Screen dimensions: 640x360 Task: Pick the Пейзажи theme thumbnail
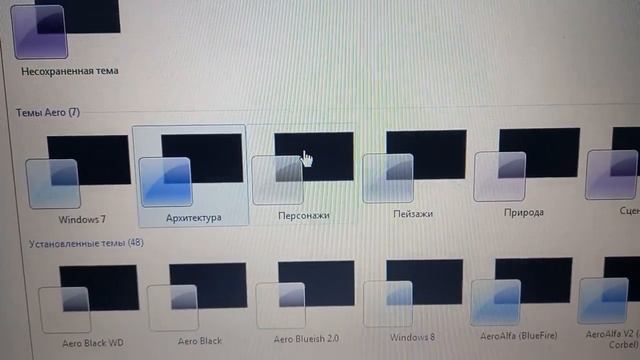[414, 166]
